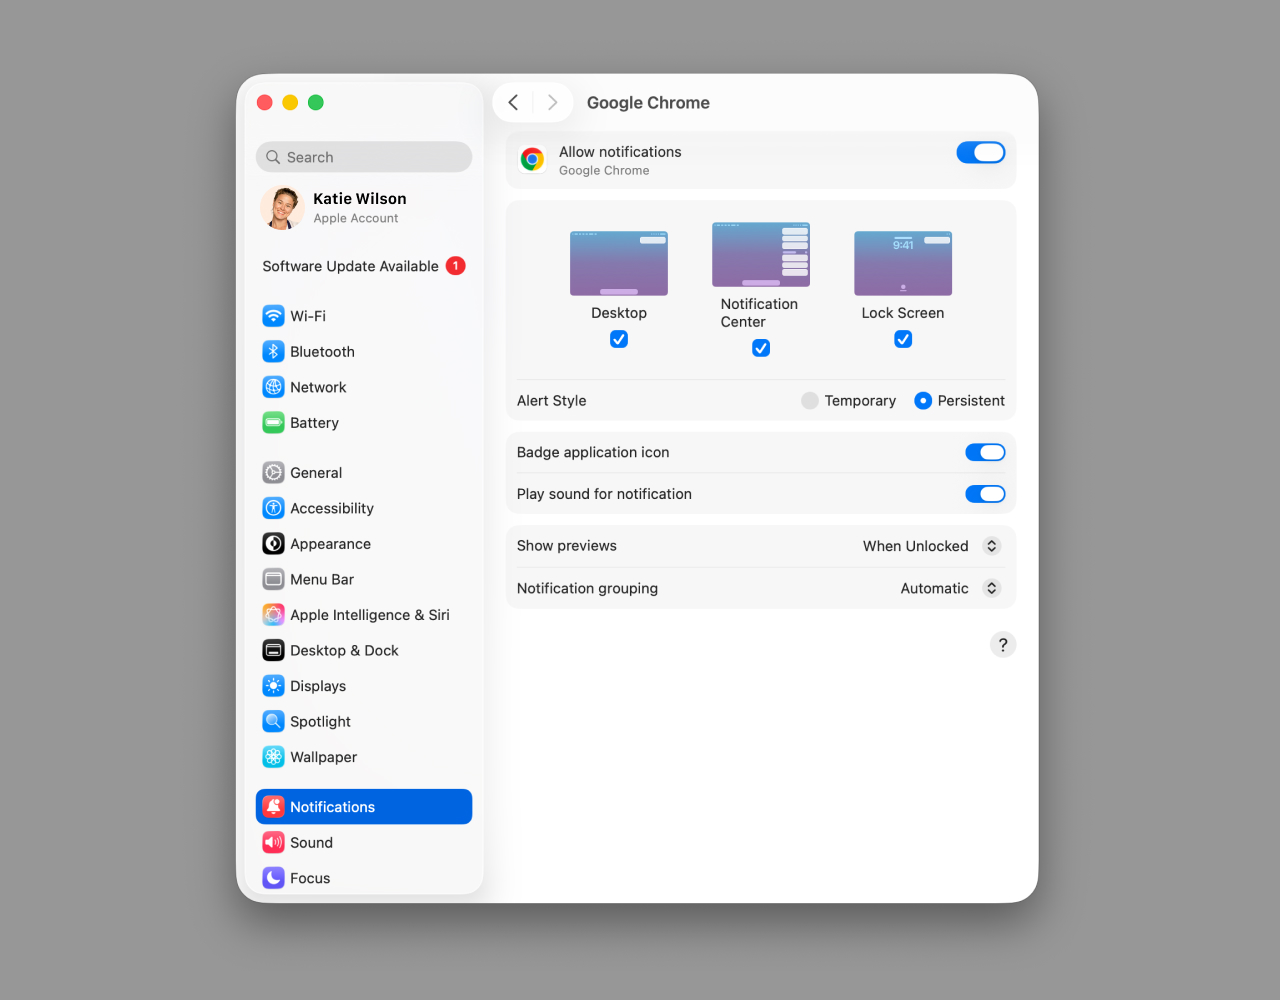Open the General settings pane
The height and width of the screenshot is (1000, 1280).
coord(364,473)
